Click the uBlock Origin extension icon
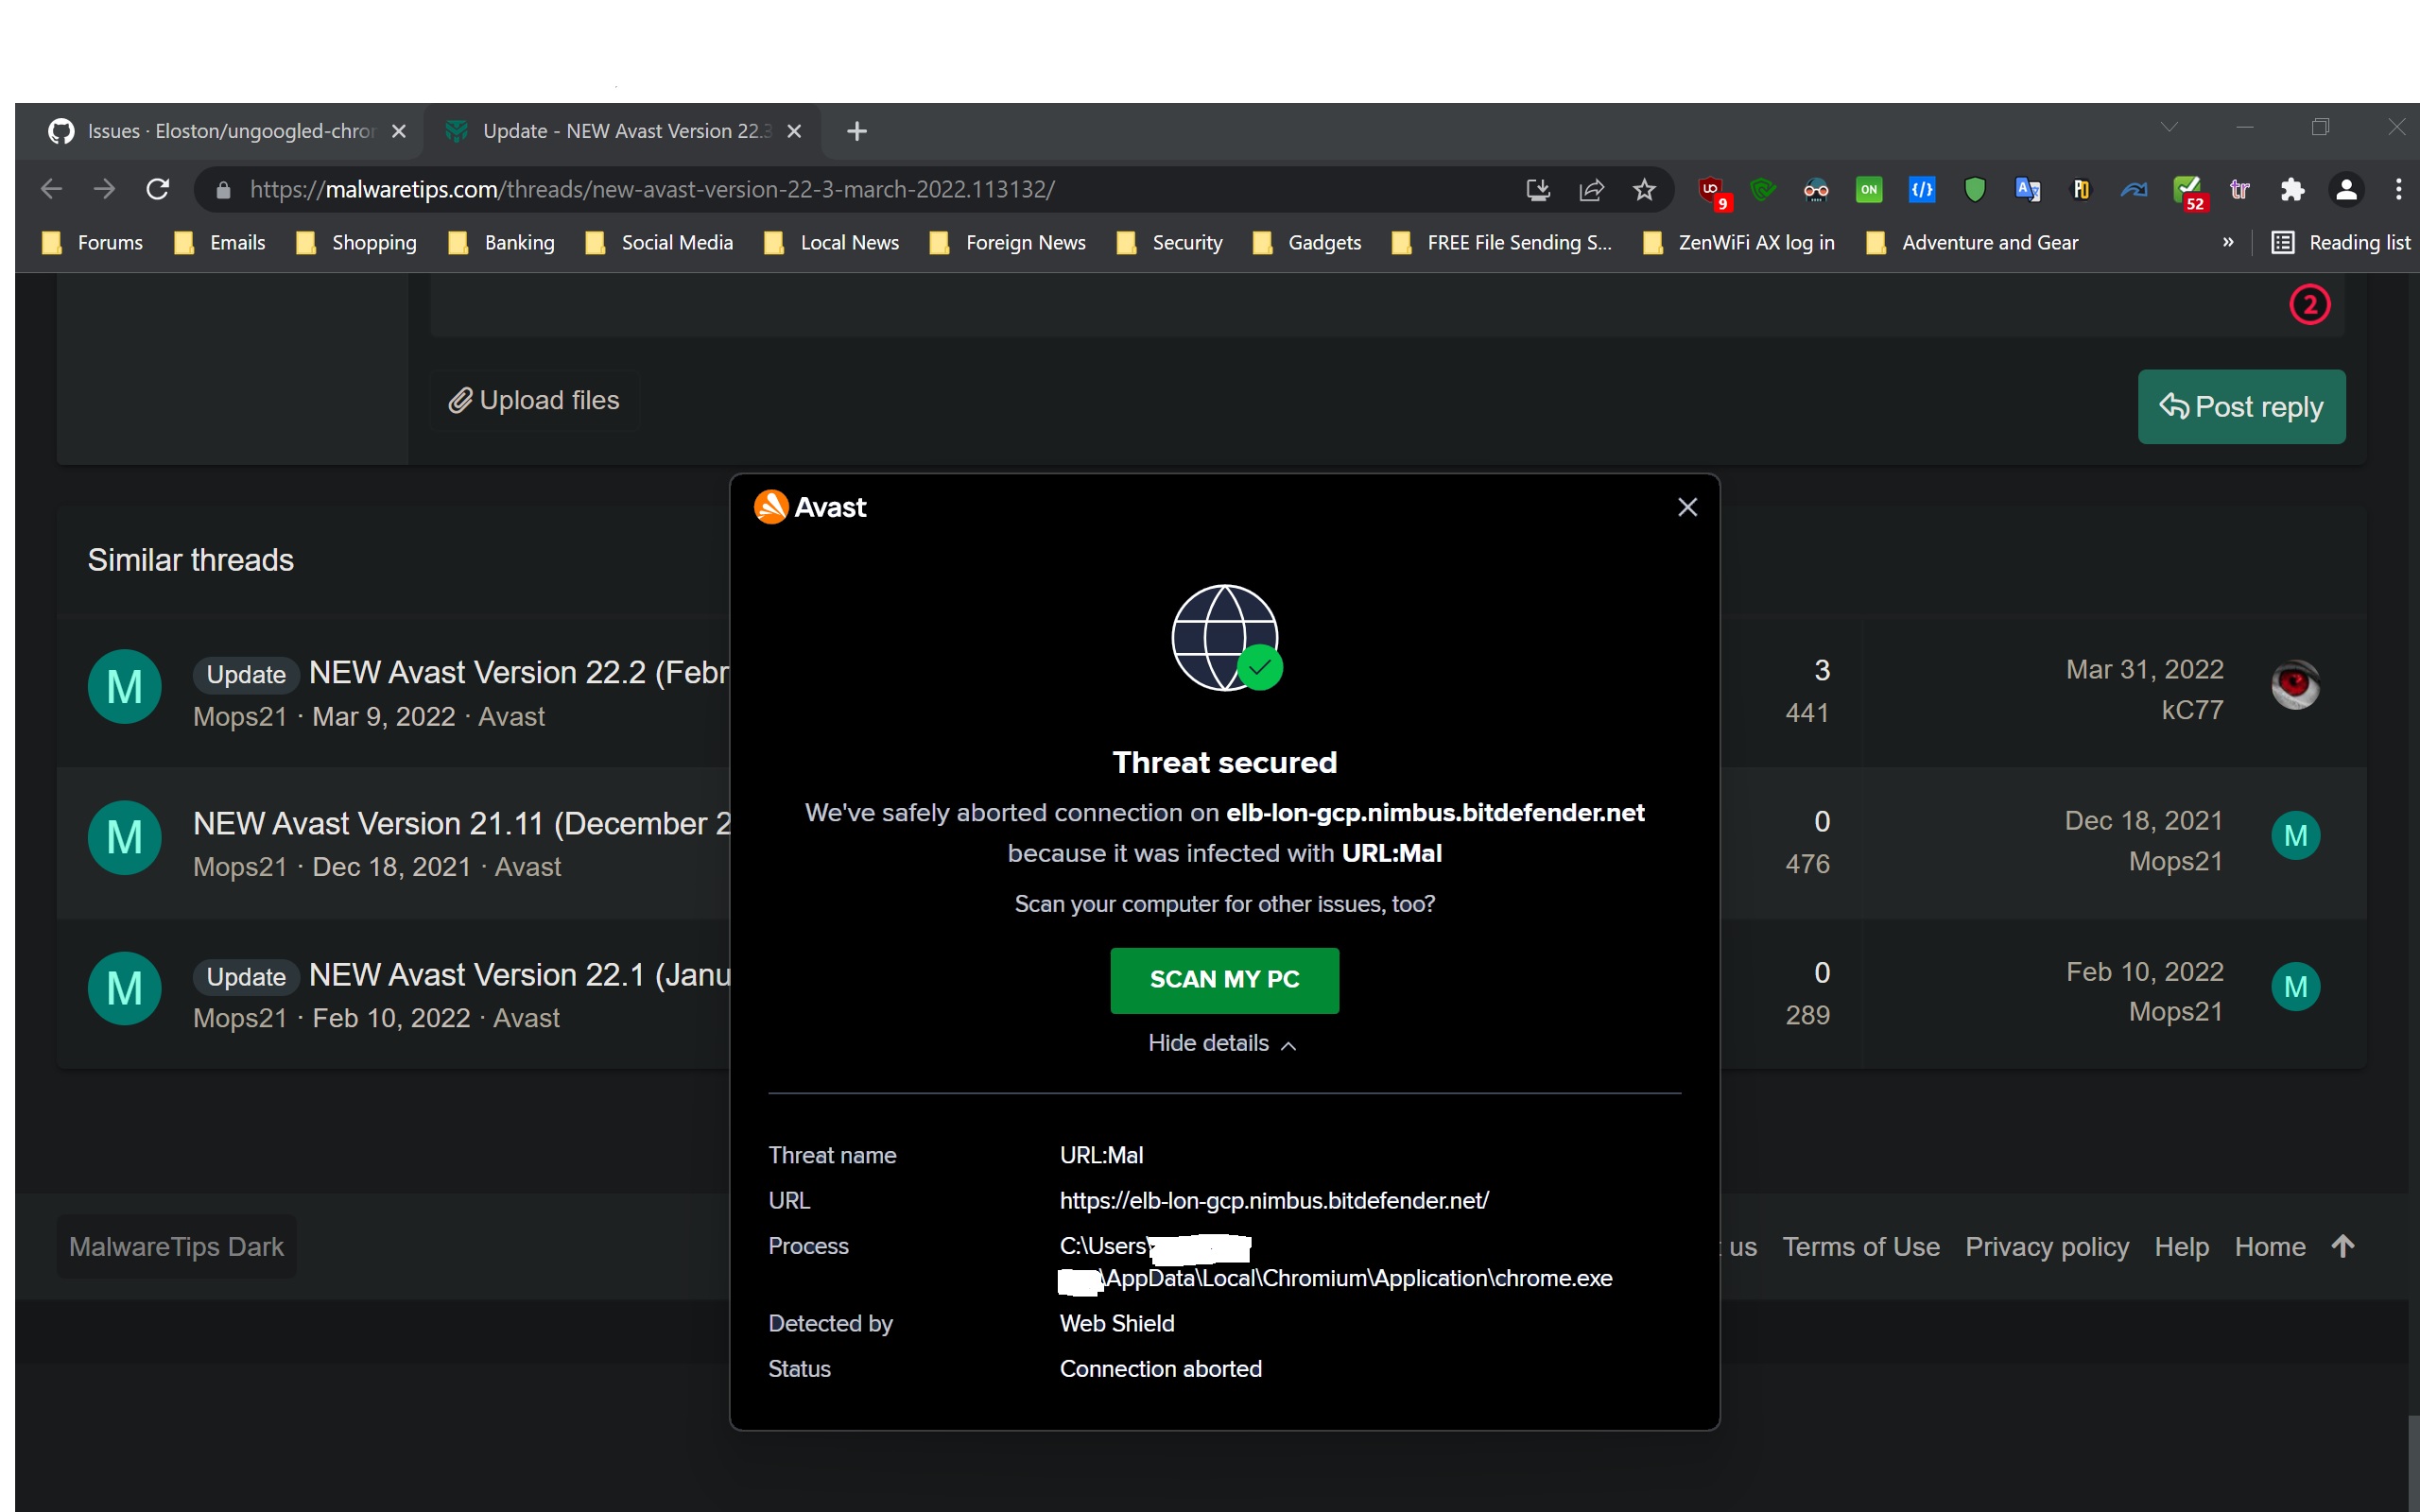This screenshot has height=1512, width=2420. click(1711, 190)
